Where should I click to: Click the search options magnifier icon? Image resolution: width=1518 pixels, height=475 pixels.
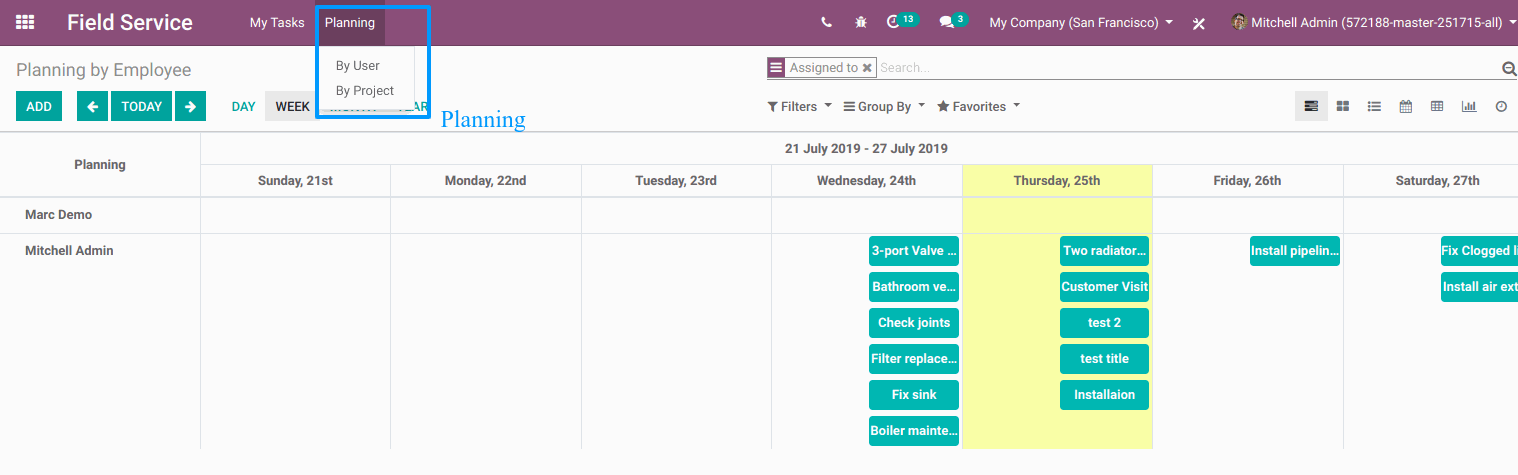click(1509, 68)
